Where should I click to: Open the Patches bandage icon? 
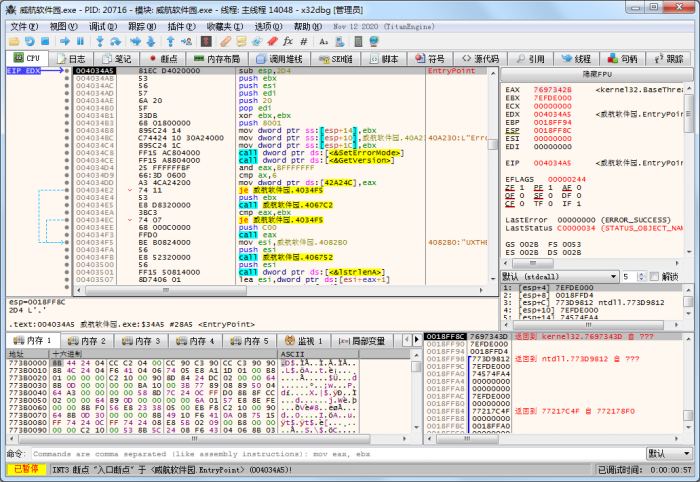pos(225,42)
